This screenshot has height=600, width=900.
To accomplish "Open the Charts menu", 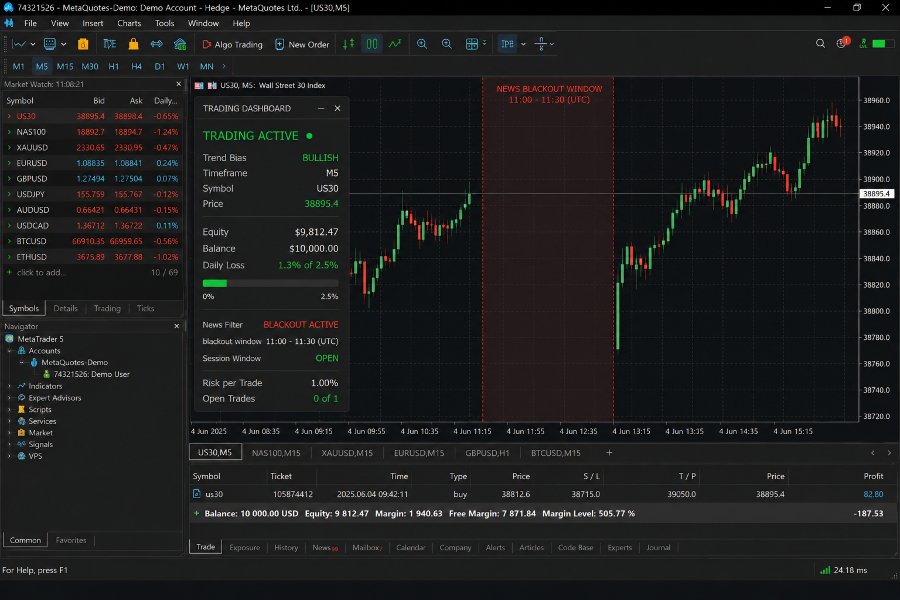I will [129, 24].
